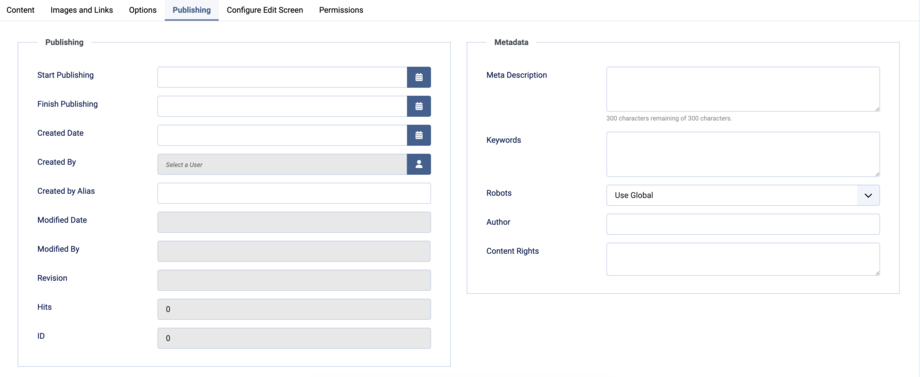Click the 300 characters remaining text
The width and height of the screenshot is (920, 377).
click(x=669, y=118)
